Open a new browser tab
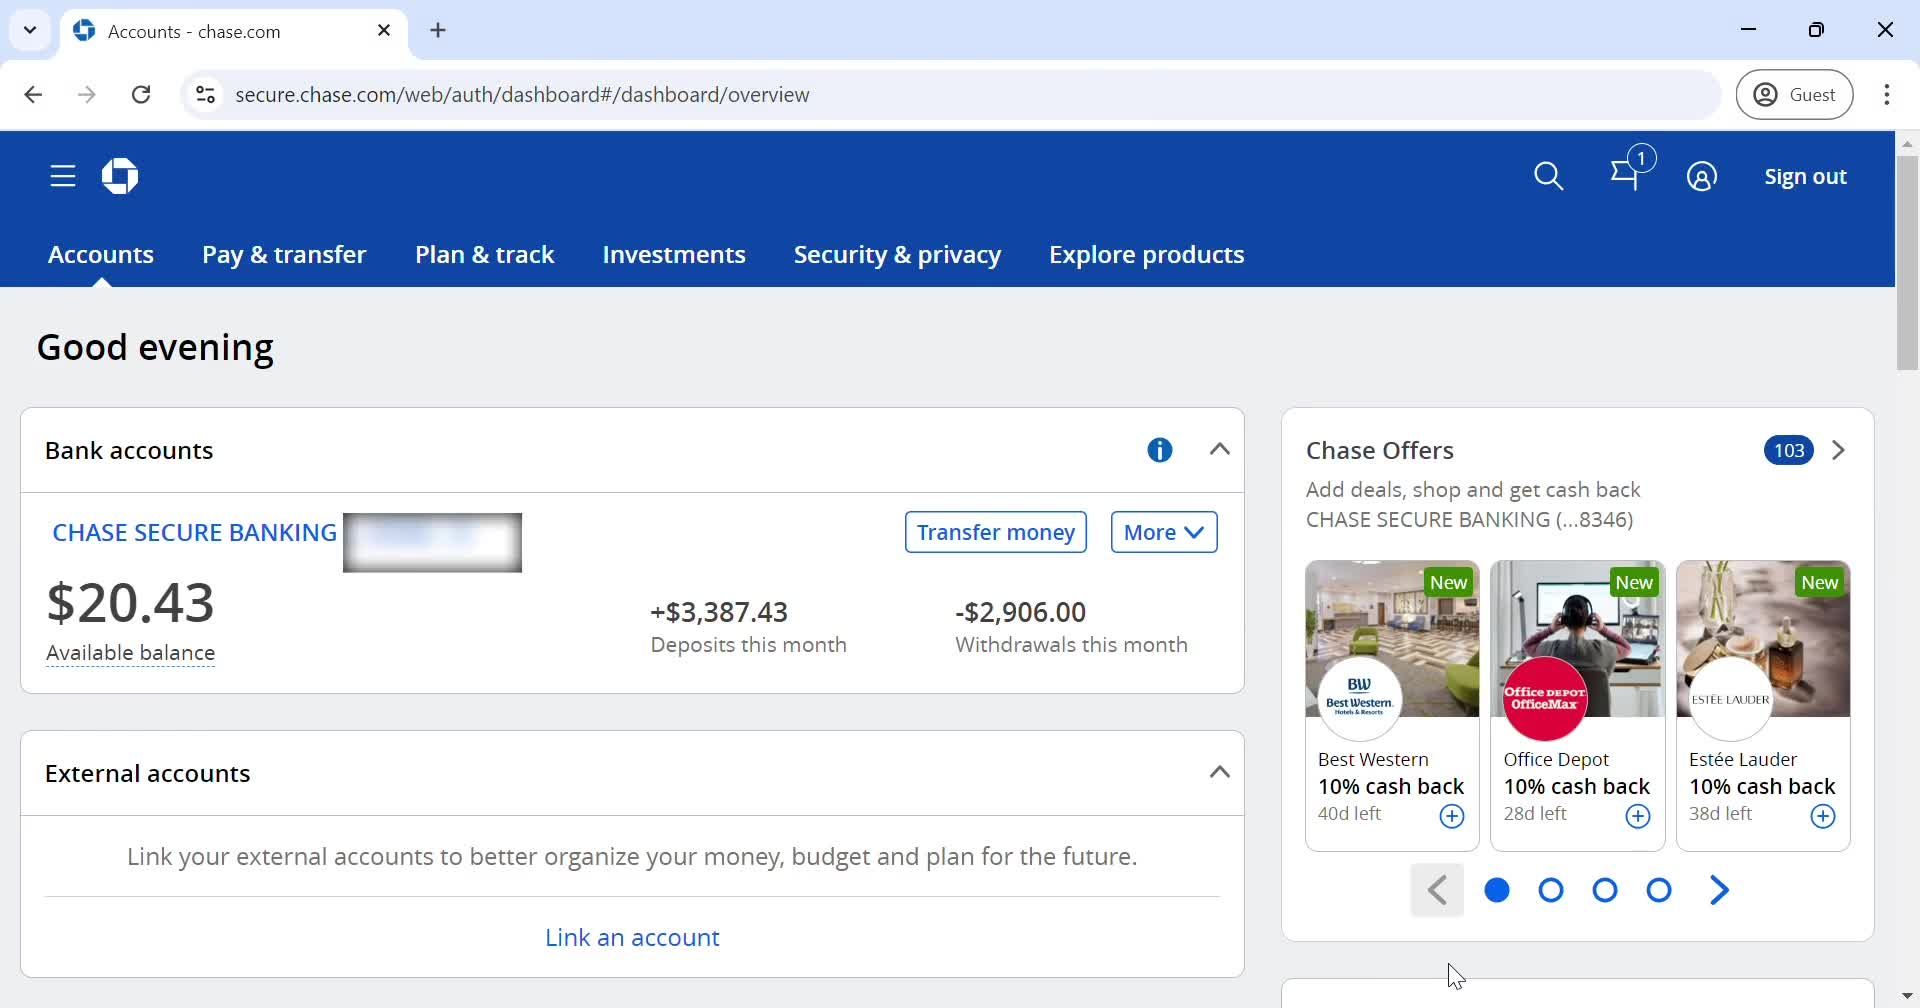Screen dimensions: 1920x1008 click(438, 31)
